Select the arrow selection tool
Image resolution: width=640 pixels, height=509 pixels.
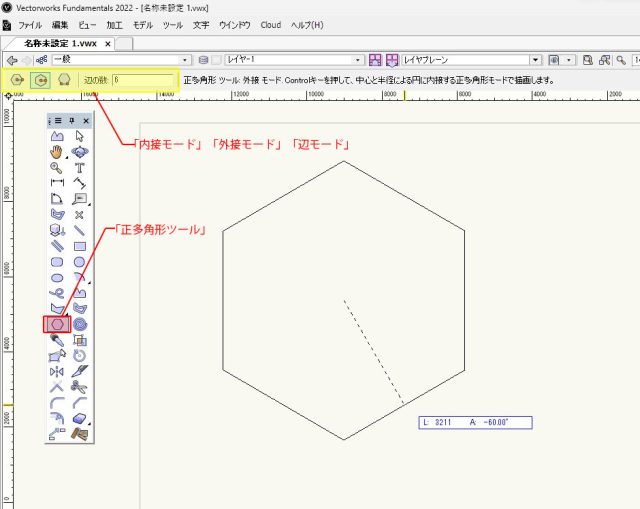(80, 136)
